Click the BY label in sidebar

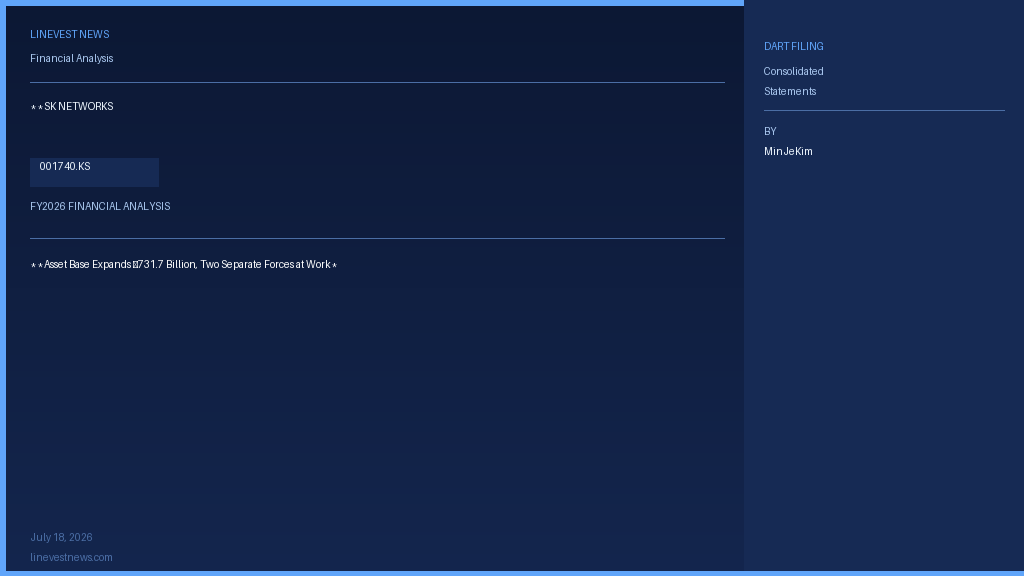[x=770, y=131]
